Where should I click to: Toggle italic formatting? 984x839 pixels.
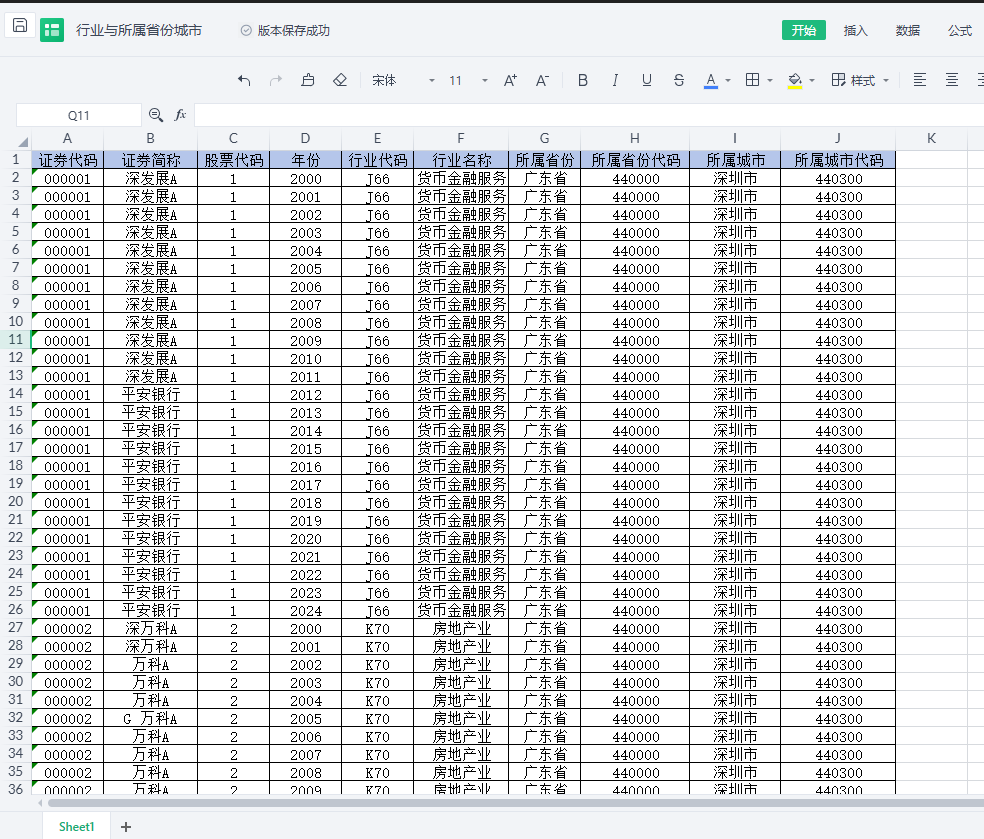click(615, 80)
